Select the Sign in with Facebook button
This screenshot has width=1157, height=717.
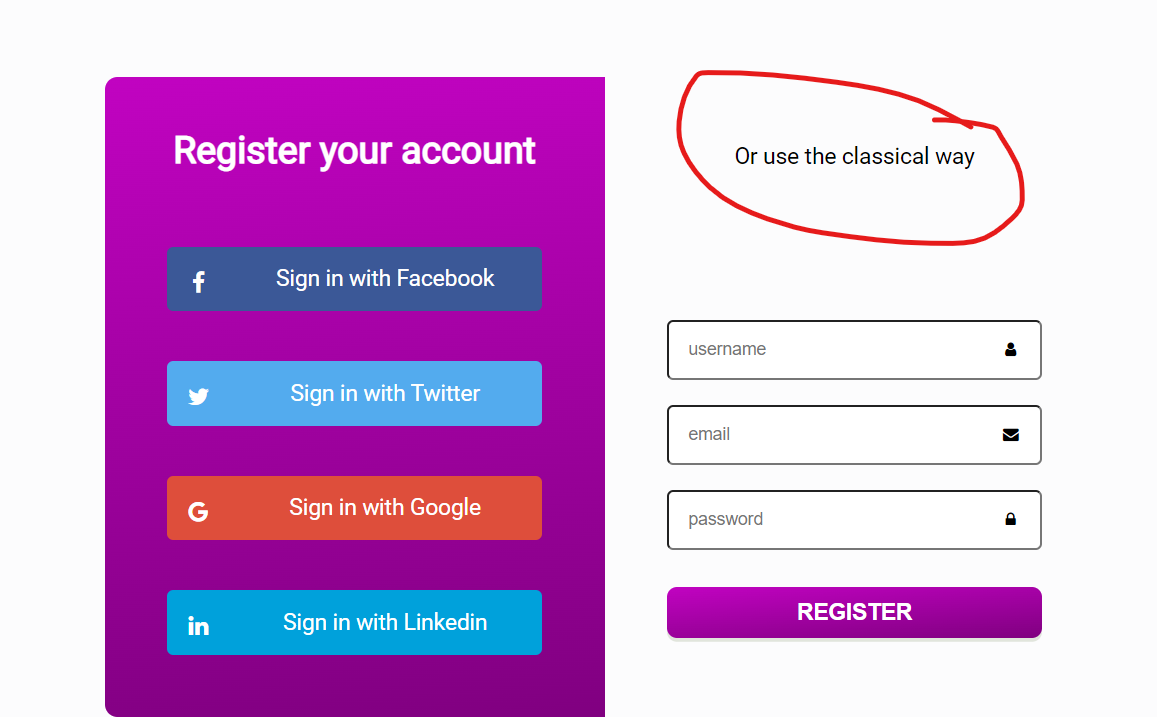tap(354, 279)
